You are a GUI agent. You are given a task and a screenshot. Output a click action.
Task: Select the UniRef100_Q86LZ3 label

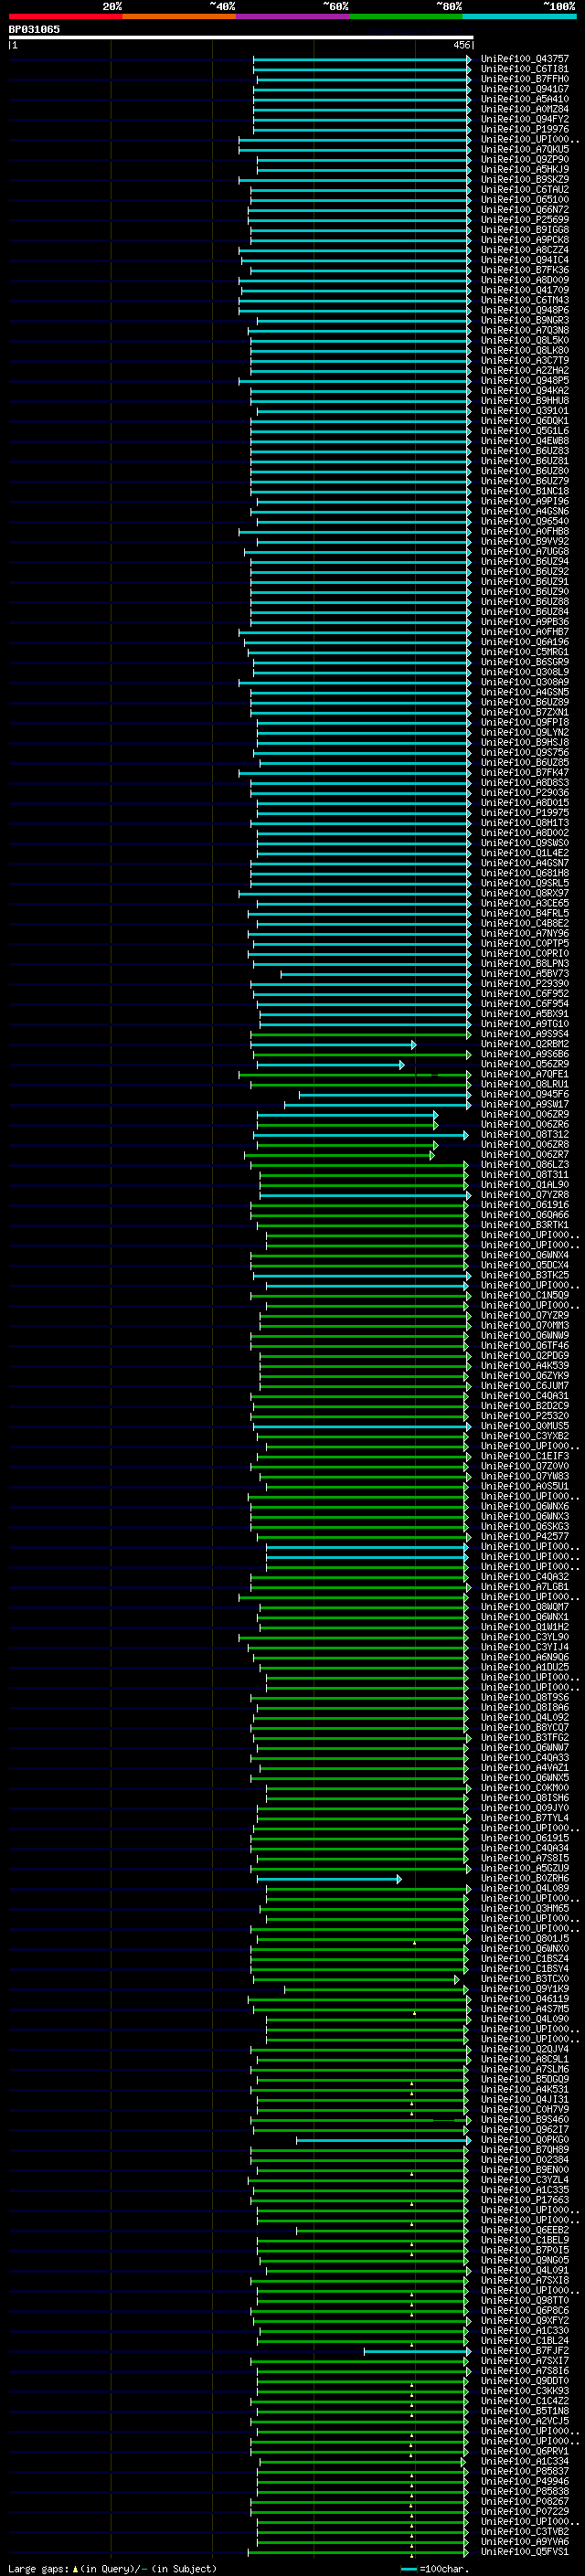[525, 1164]
